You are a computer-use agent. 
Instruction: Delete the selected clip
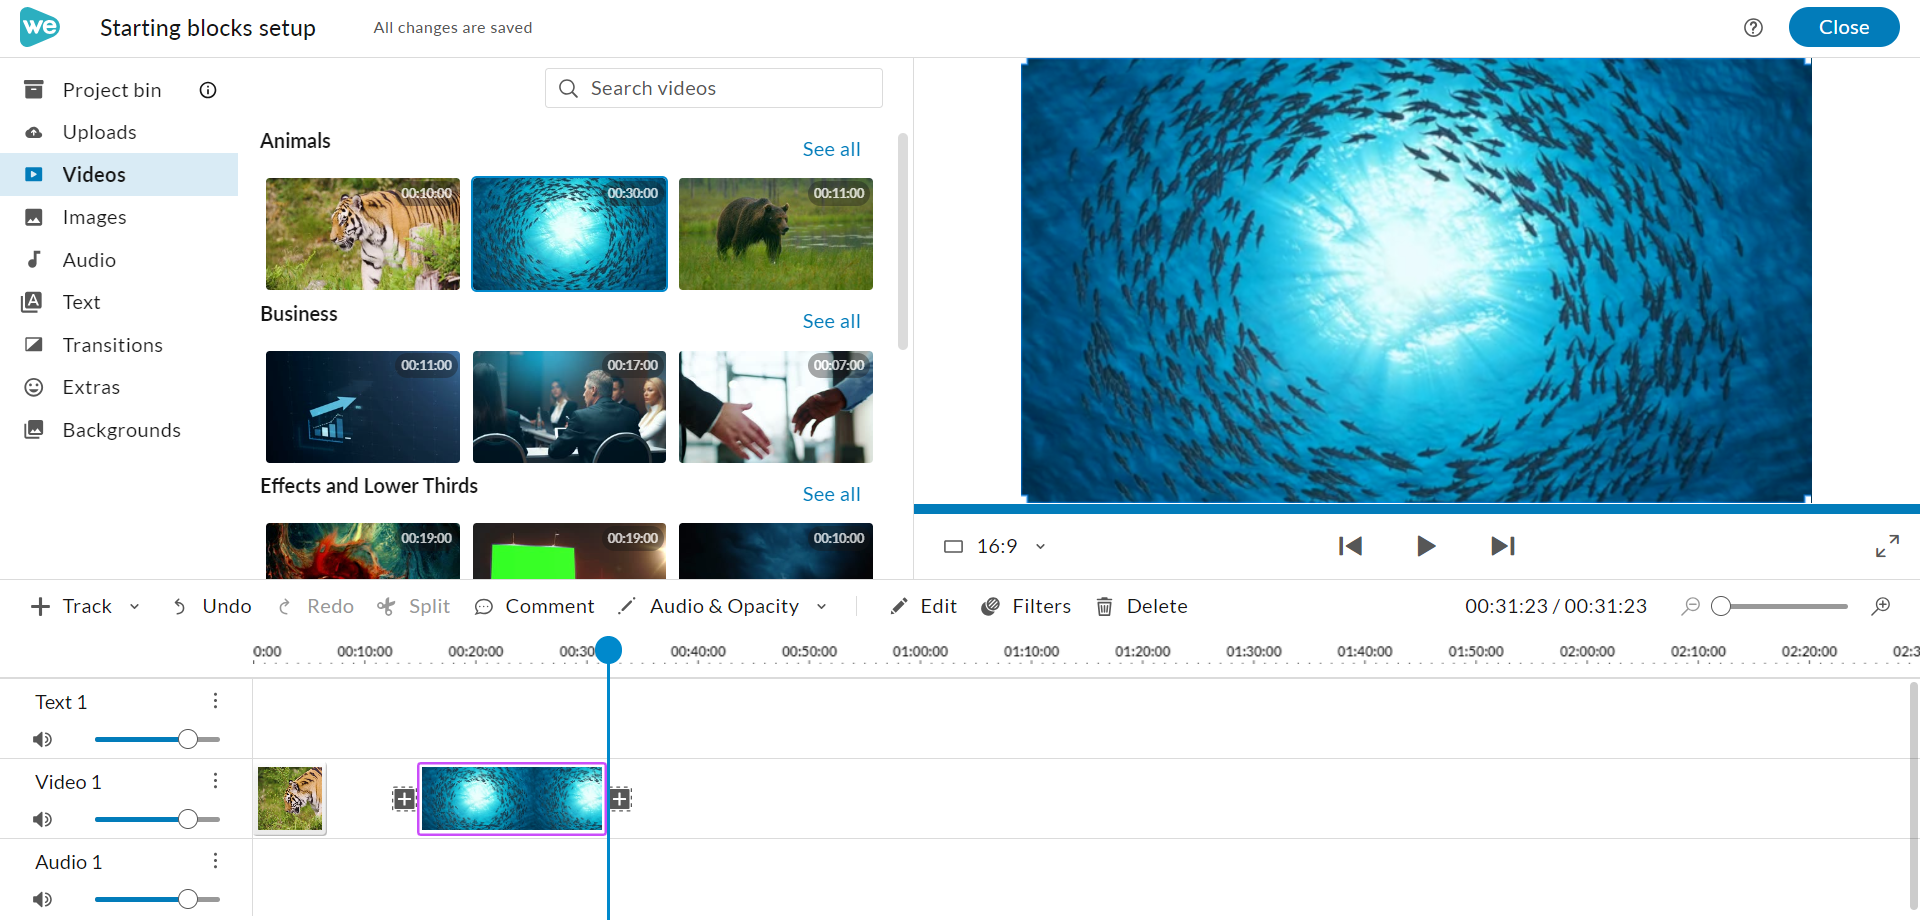(1141, 606)
